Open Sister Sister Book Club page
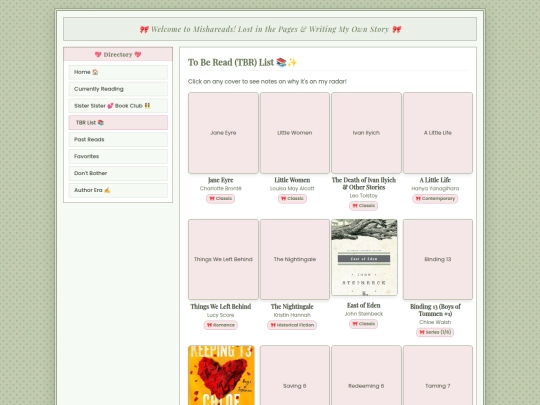540x405 pixels. [118, 106]
